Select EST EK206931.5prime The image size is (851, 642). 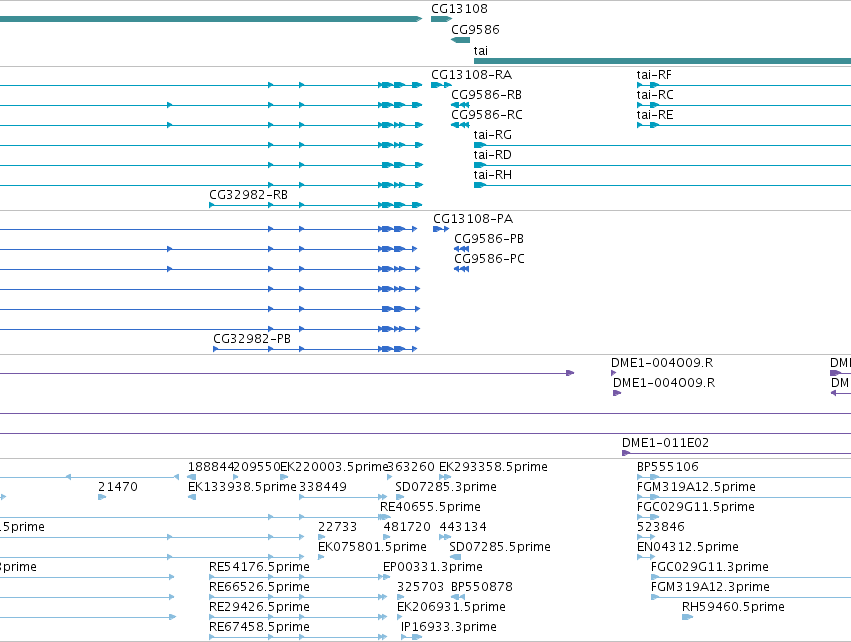[451, 607]
